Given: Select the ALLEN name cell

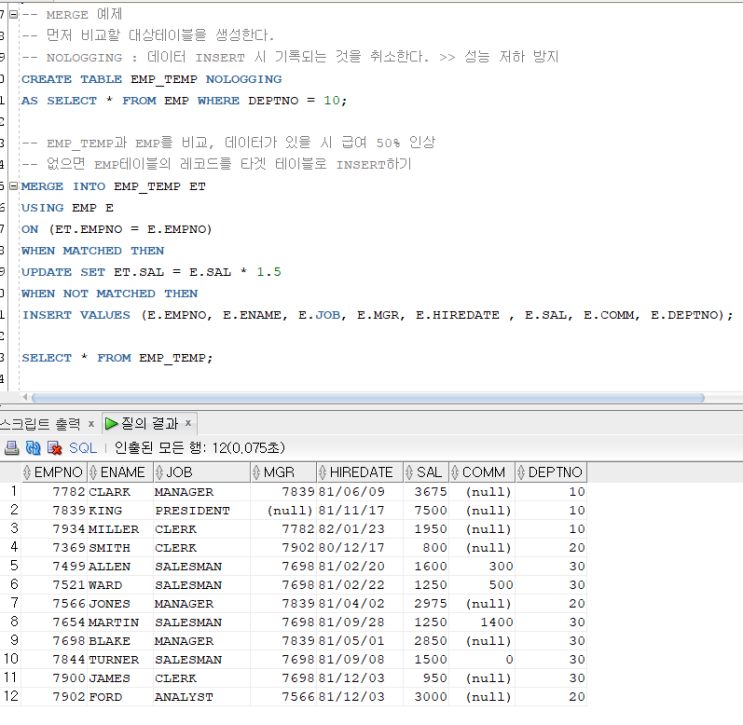Looking at the screenshot, I should [120, 566].
